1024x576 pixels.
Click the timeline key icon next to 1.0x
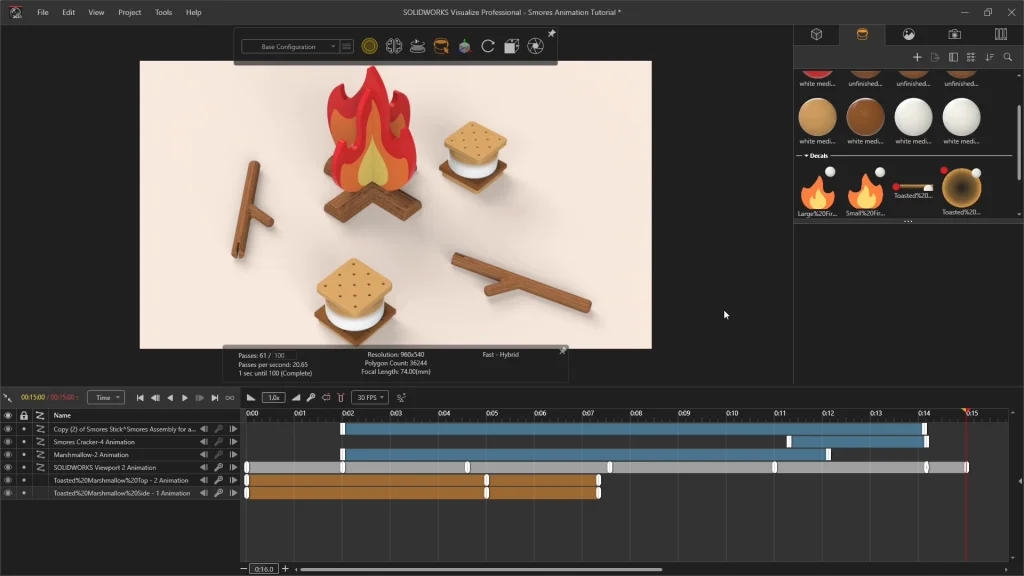(311, 398)
